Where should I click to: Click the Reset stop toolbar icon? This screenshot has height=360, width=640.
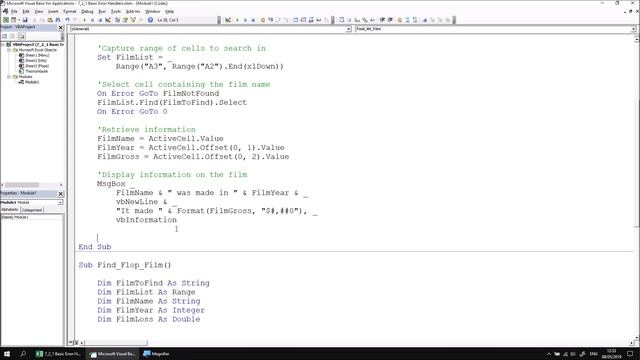pos(100,20)
